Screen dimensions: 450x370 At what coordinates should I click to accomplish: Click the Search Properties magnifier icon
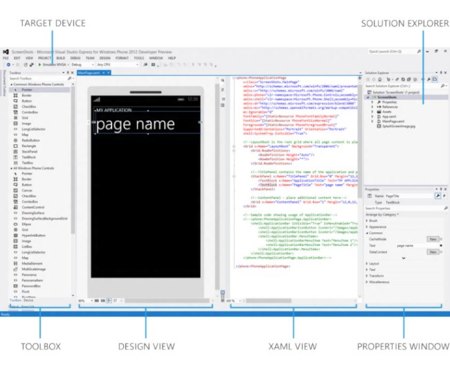(445, 208)
